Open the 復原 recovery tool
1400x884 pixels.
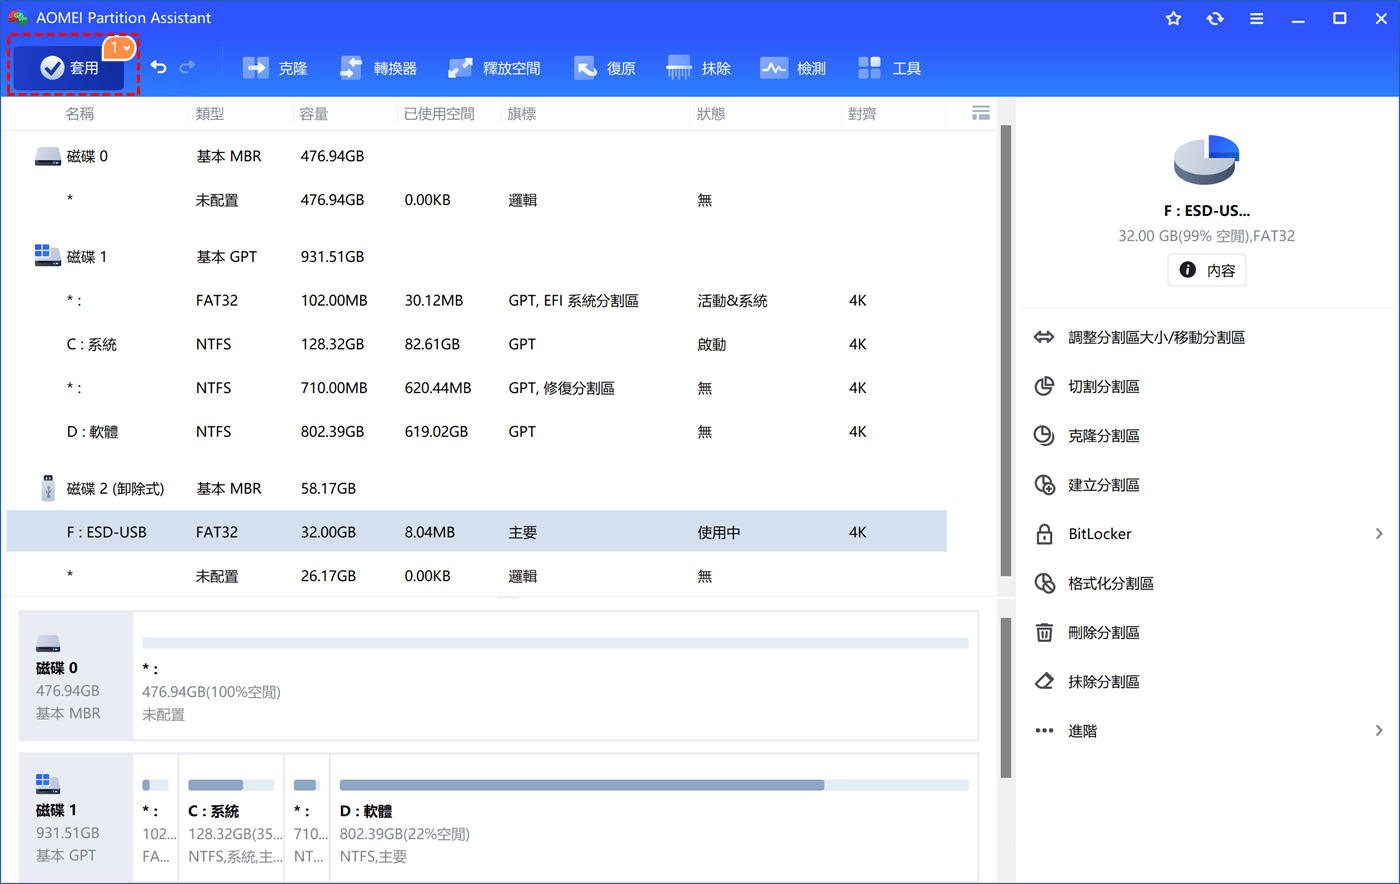(x=605, y=68)
